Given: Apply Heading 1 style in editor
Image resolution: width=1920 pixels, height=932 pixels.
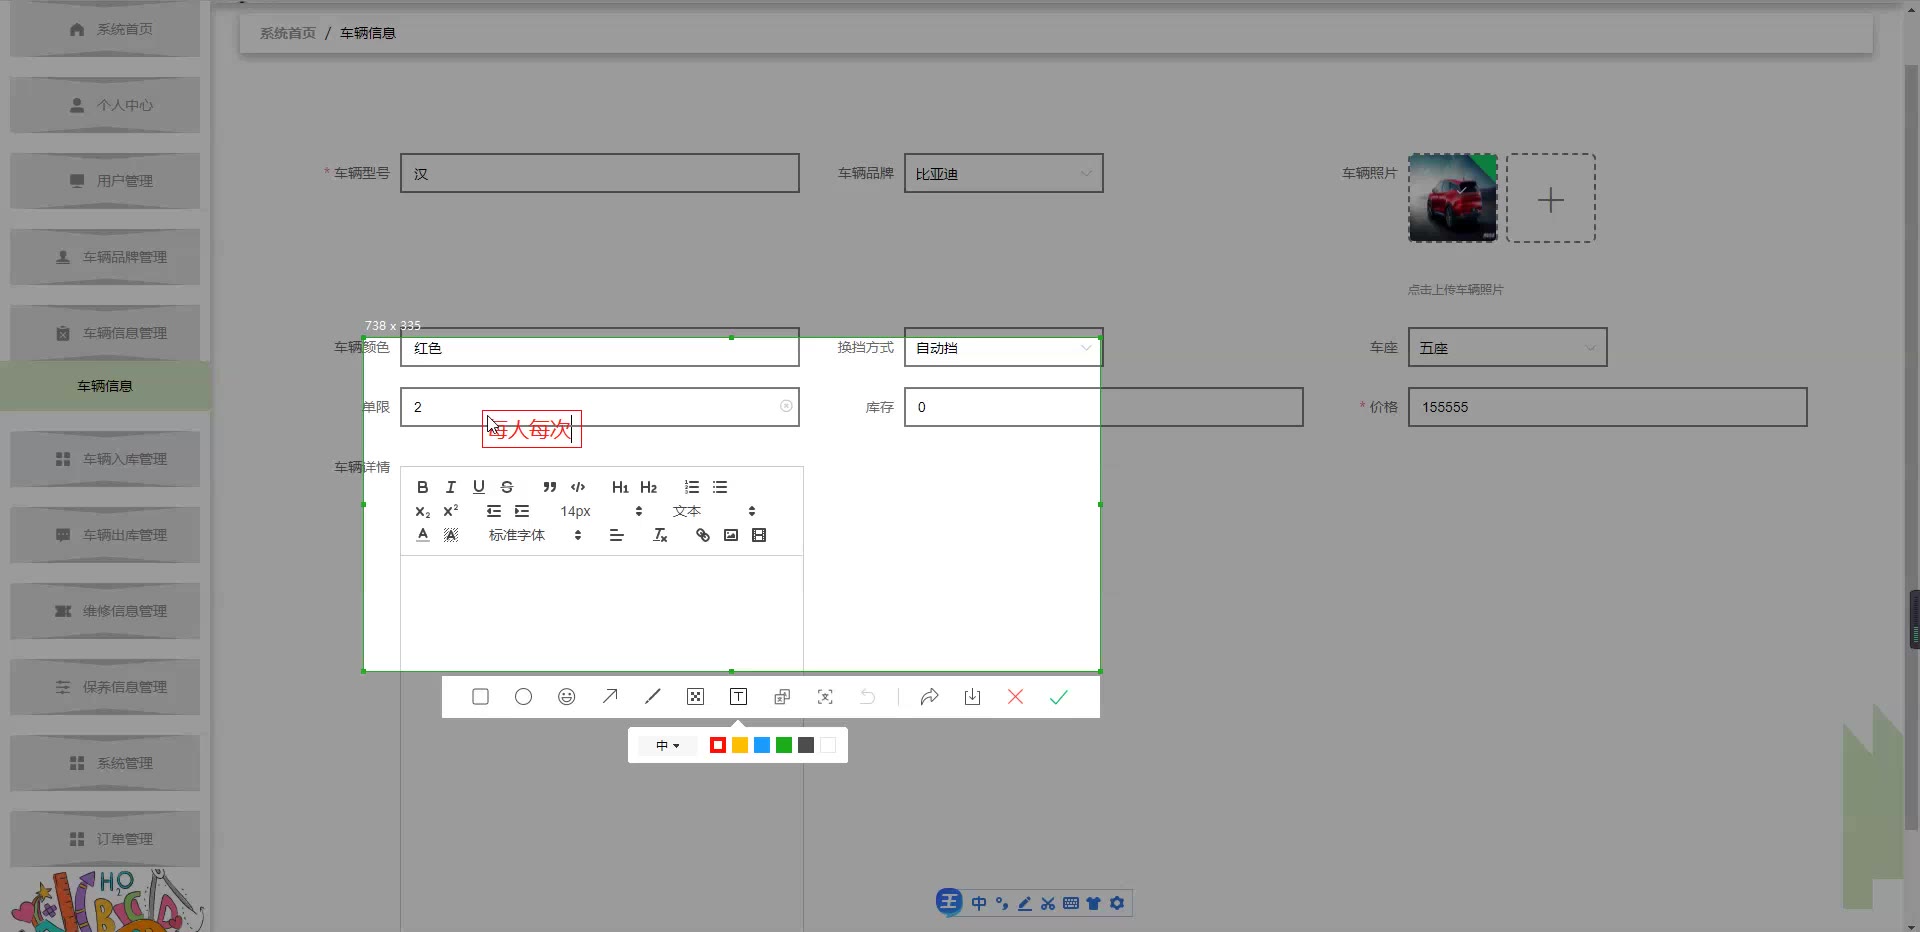Looking at the screenshot, I should coord(620,487).
